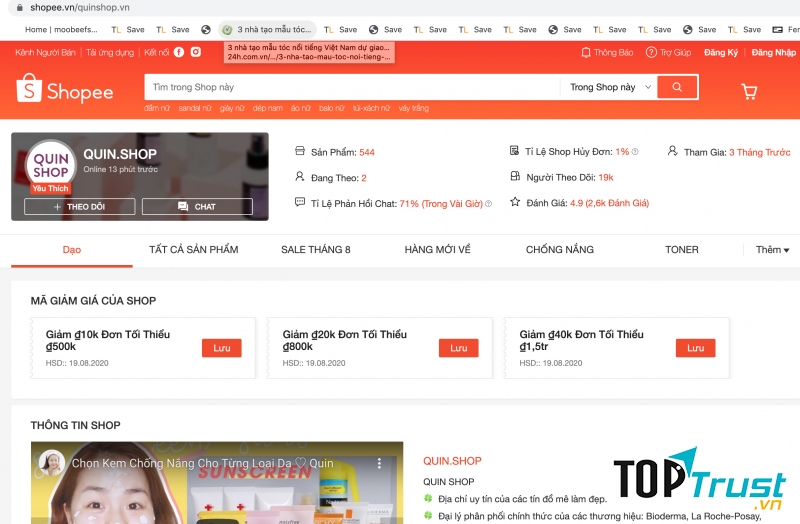Switch to TẤT CẢ SẢN PHẨM tab

[x=193, y=249]
